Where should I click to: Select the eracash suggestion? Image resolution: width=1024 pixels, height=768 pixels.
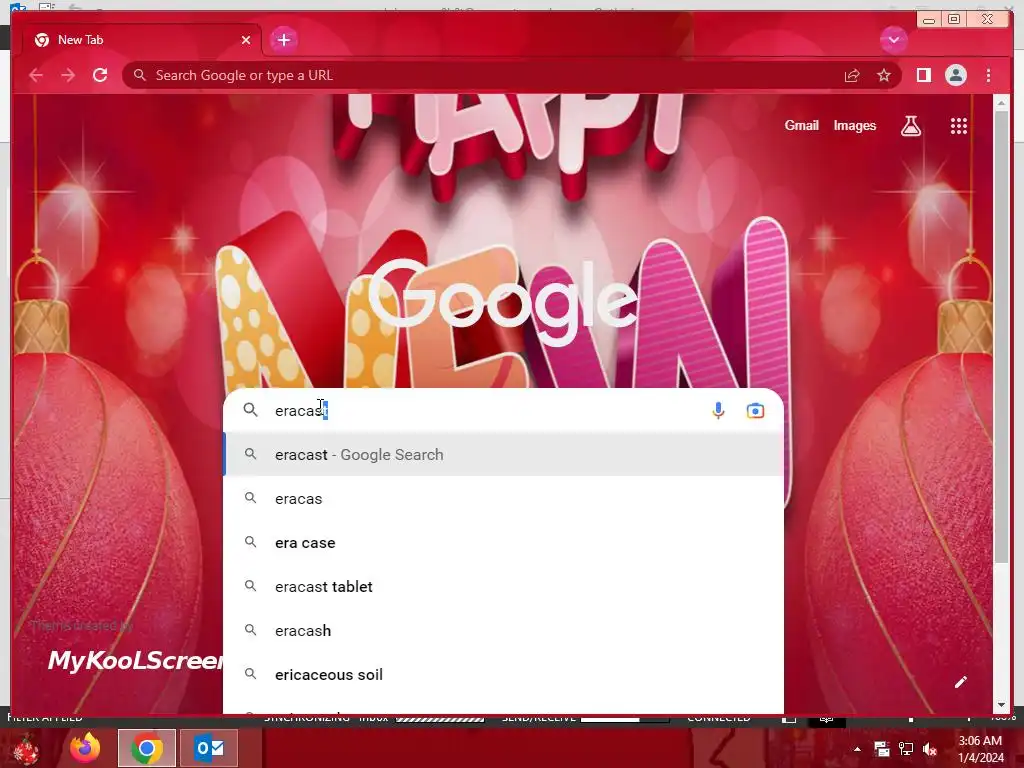click(504, 631)
